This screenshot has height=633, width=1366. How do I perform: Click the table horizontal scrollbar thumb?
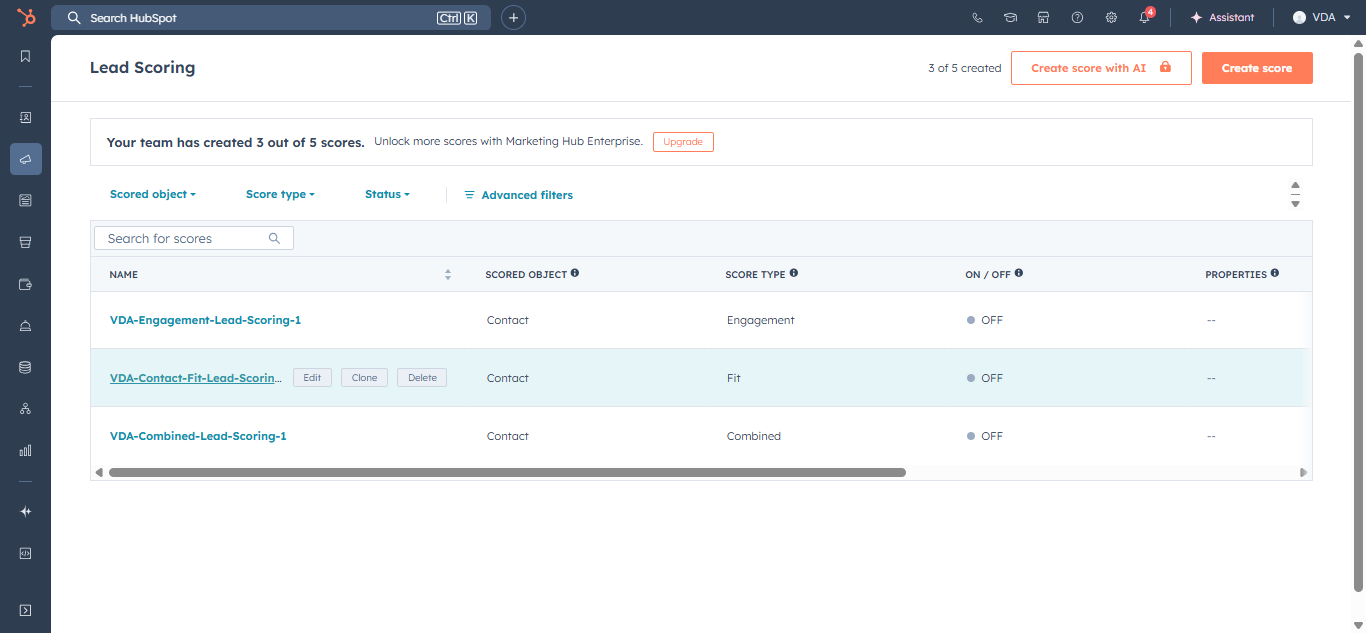[507, 472]
